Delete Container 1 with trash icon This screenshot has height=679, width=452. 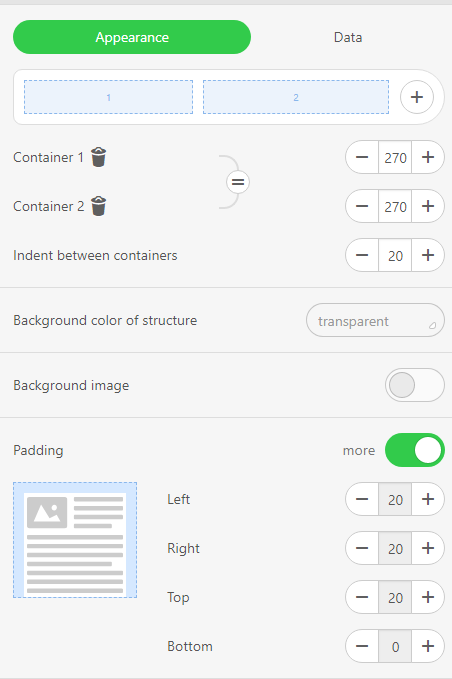pyautogui.click(x=98, y=157)
